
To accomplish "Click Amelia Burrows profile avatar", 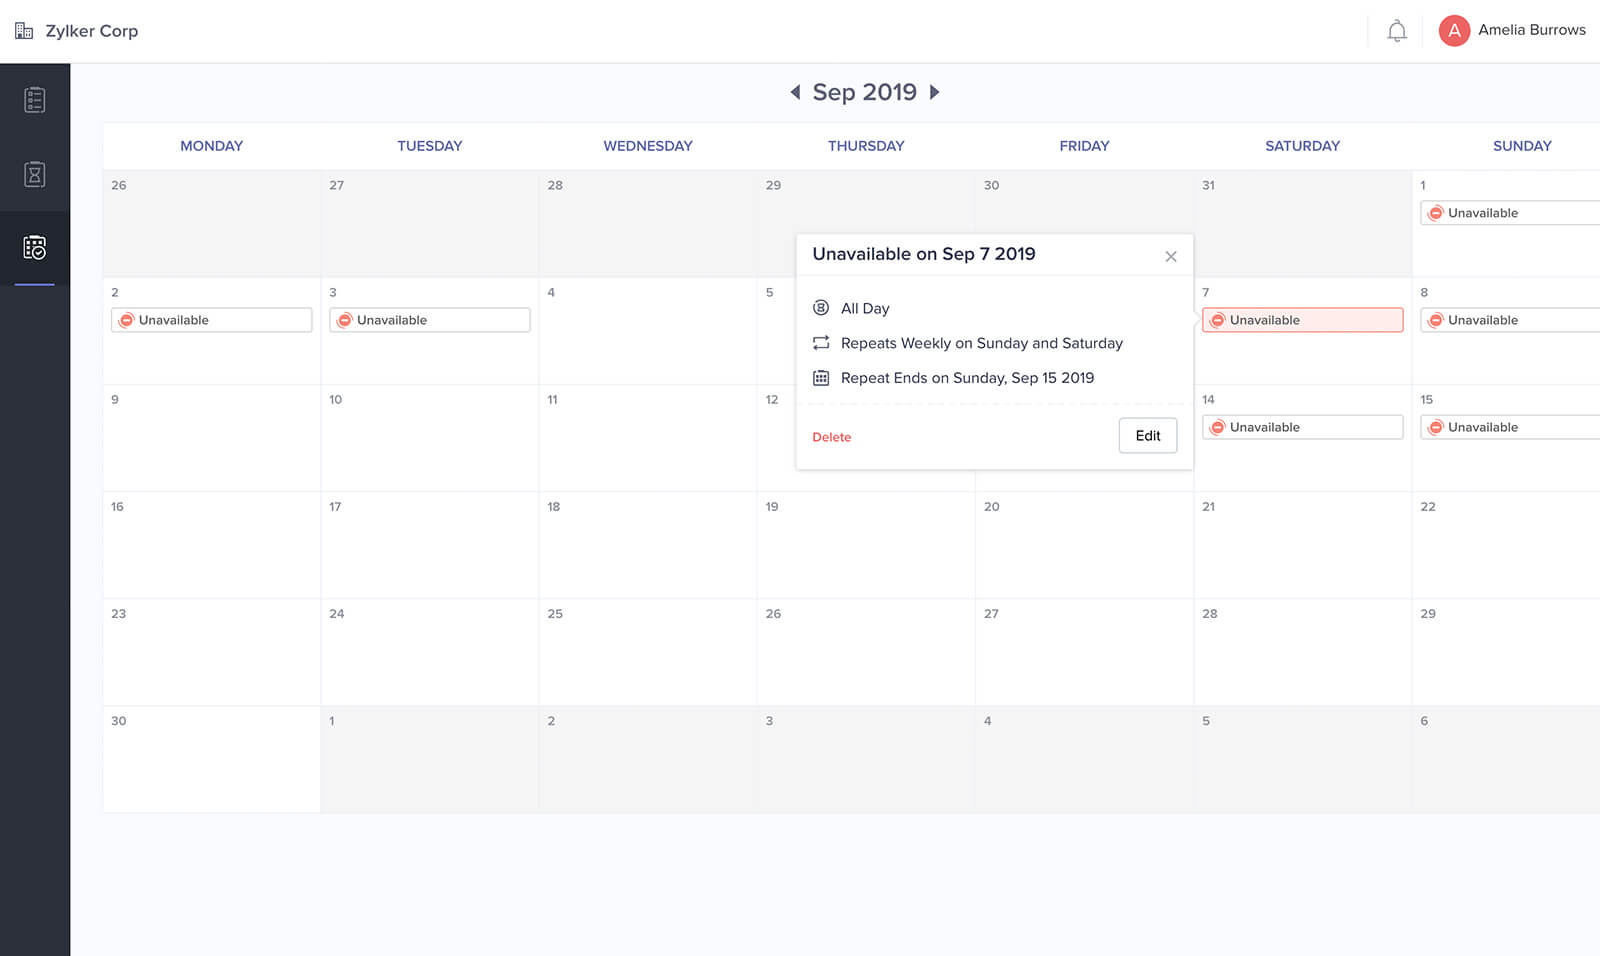I will pos(1453,31).
